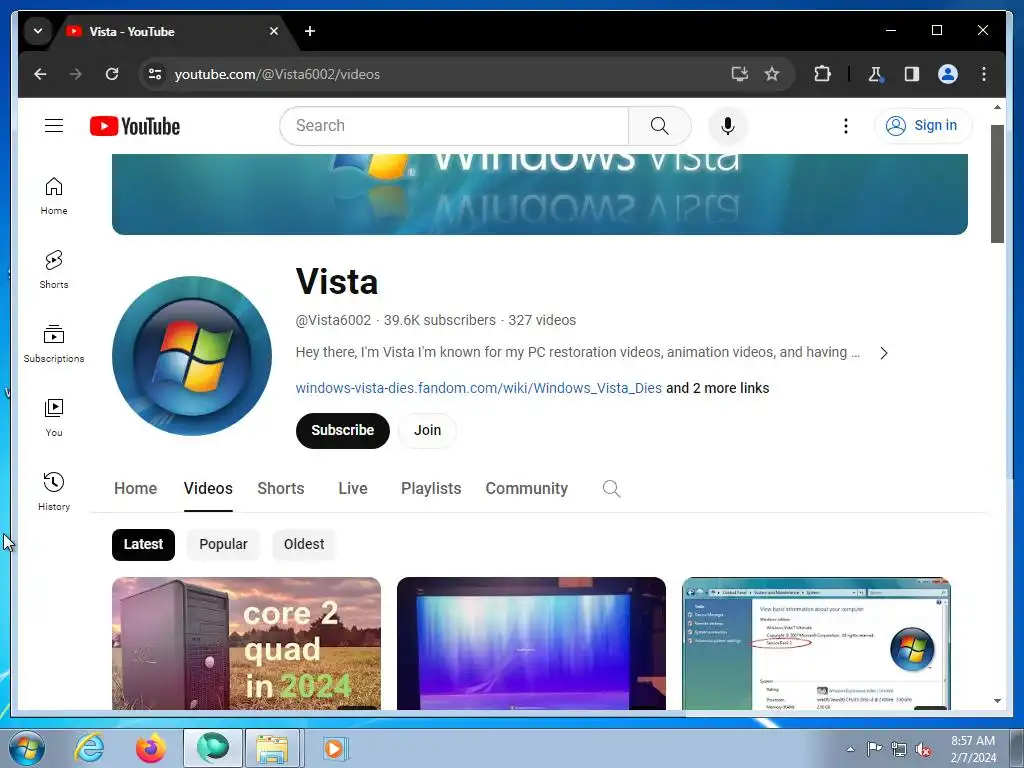Image resolution: width=1024 pixels, height=768 pixels.
Task: View site information icon in the address bar
Action: click(x=155, y=74)
